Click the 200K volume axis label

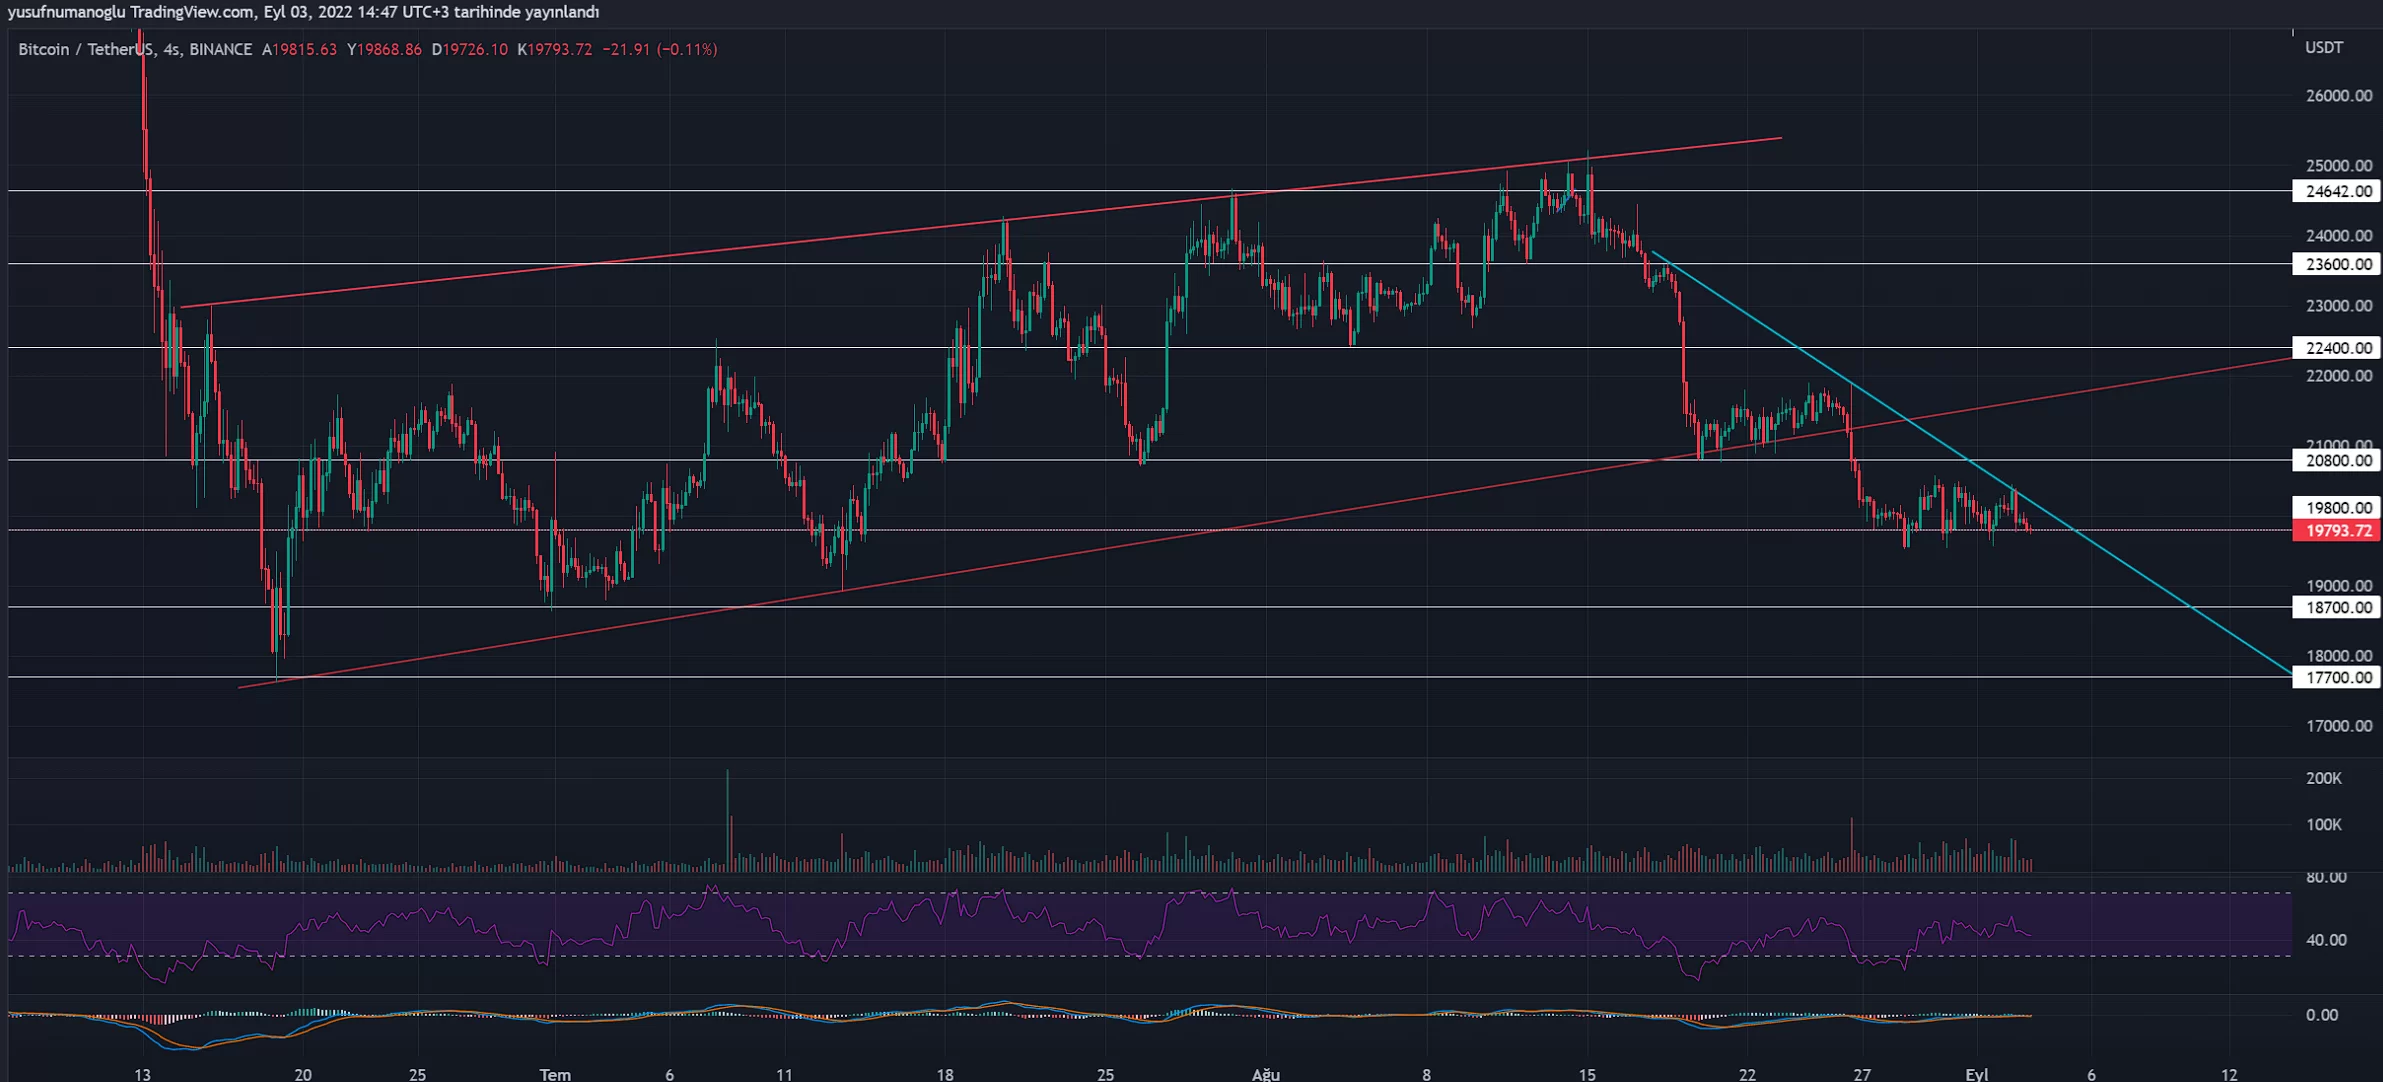tap(2323, 778)
